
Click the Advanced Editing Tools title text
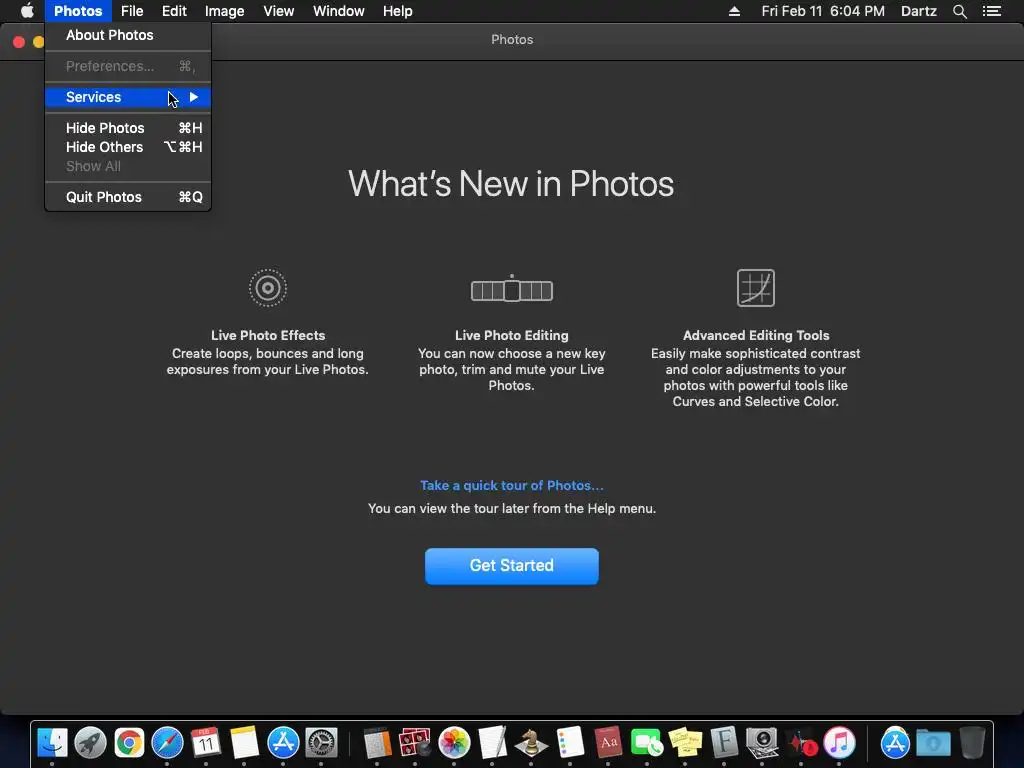[x=756, y=335]
